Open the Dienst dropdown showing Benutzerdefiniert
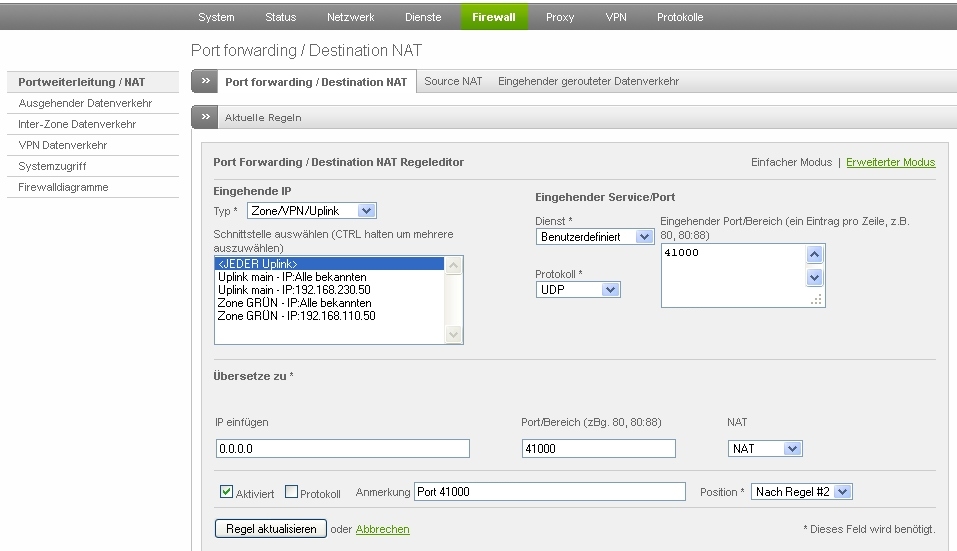This screenshot has width=957, height=551. (x=595, y=237)
